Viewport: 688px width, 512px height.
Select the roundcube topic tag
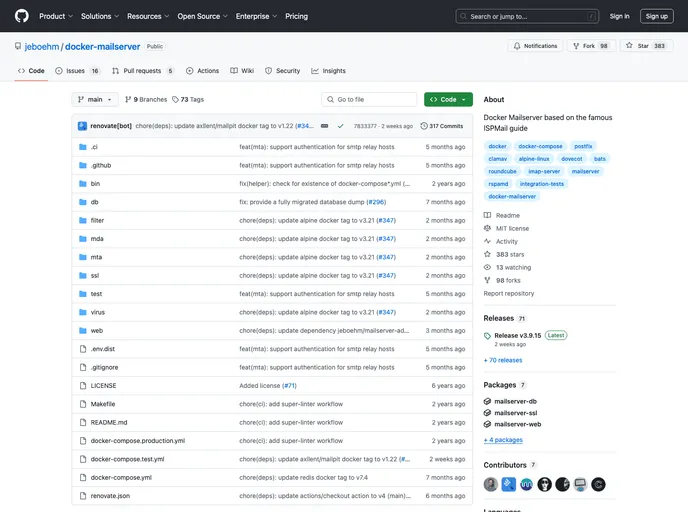502,172
